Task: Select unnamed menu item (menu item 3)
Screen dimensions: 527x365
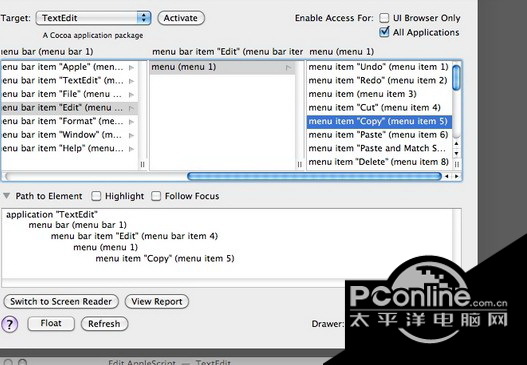Action: click(379, 94)
